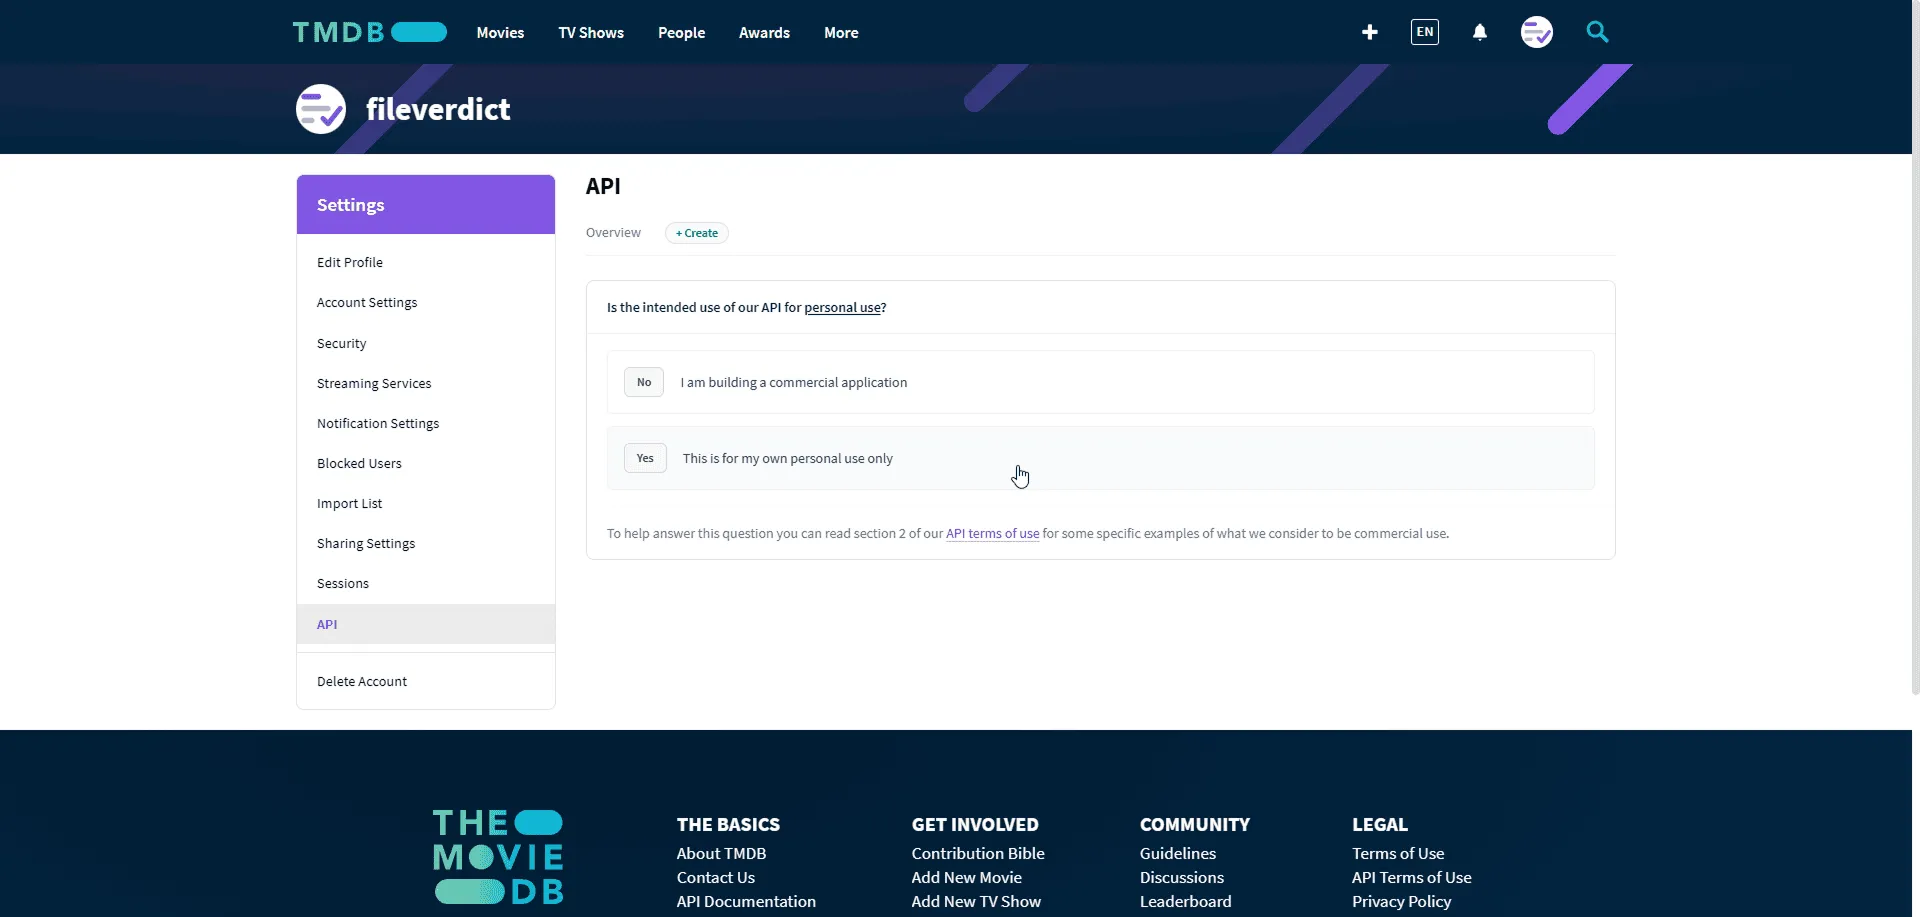Click the + Create button
The width and height of the screenshot is (1920, 917).
(x=697, y=233)
